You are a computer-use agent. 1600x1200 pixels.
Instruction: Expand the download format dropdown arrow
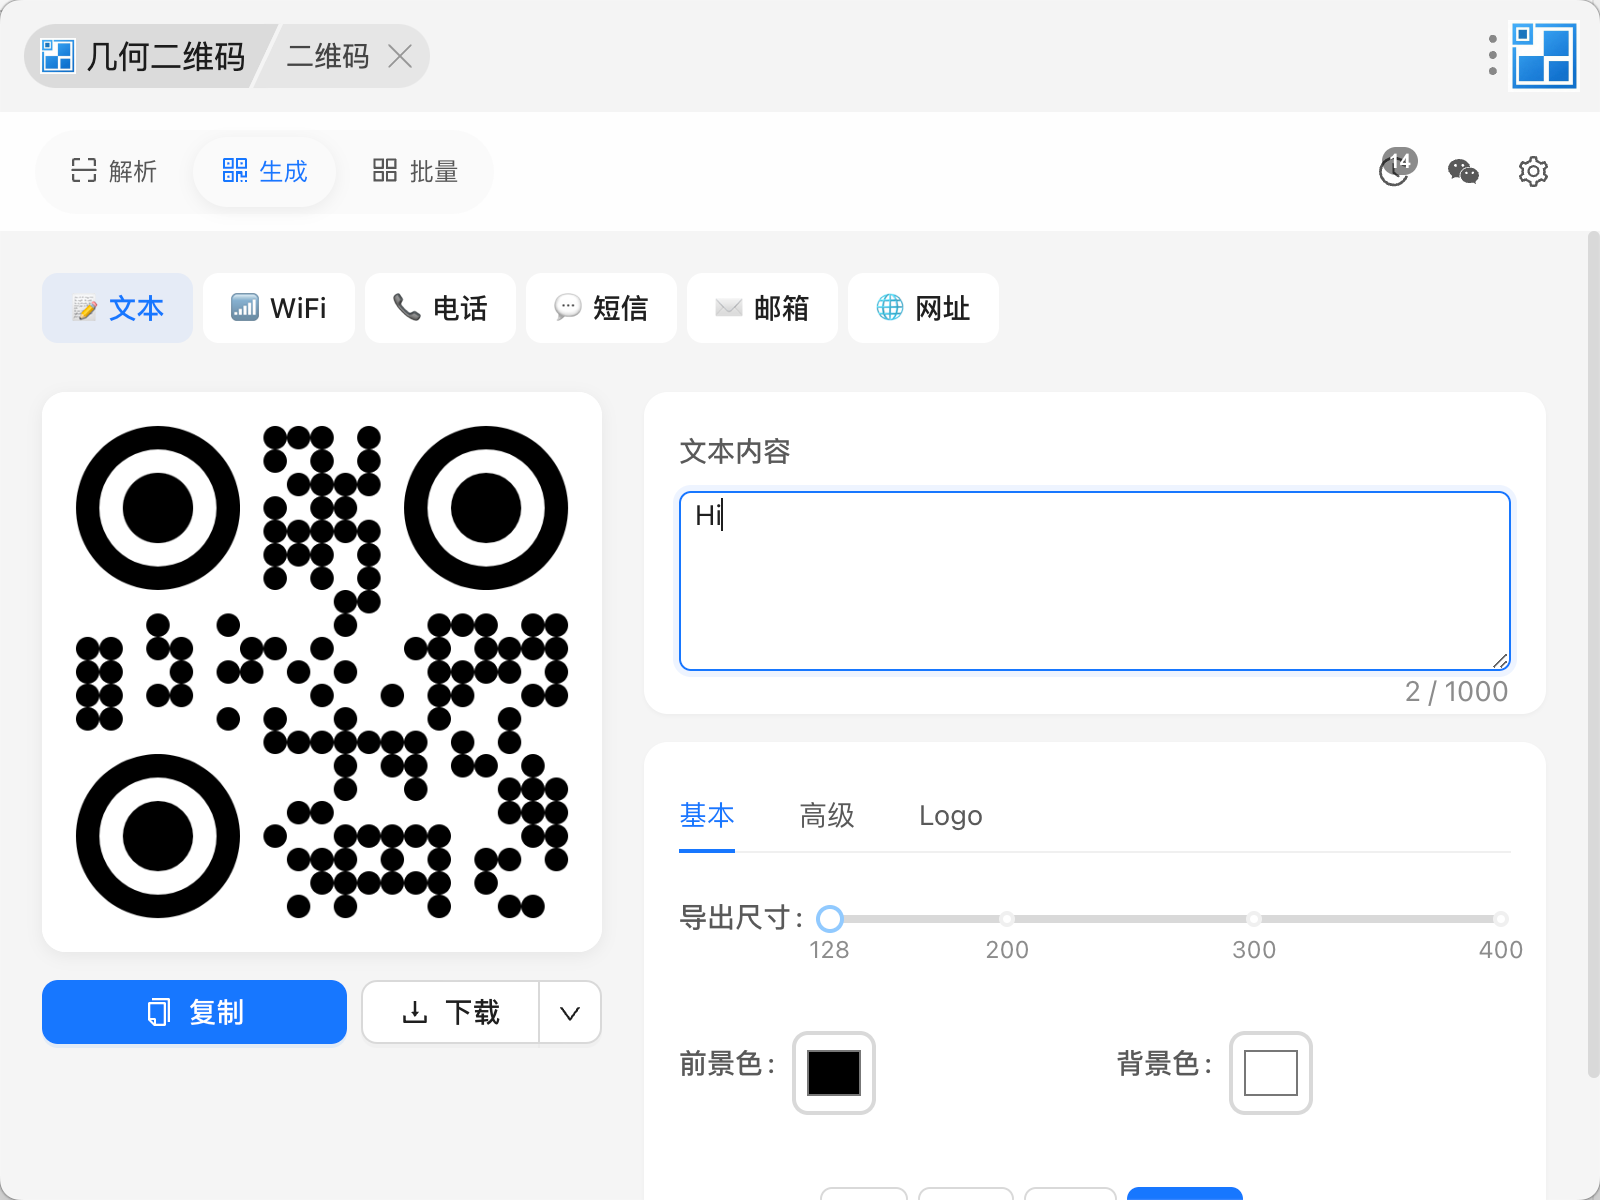pyautogui.click(x=570, y=1013)
